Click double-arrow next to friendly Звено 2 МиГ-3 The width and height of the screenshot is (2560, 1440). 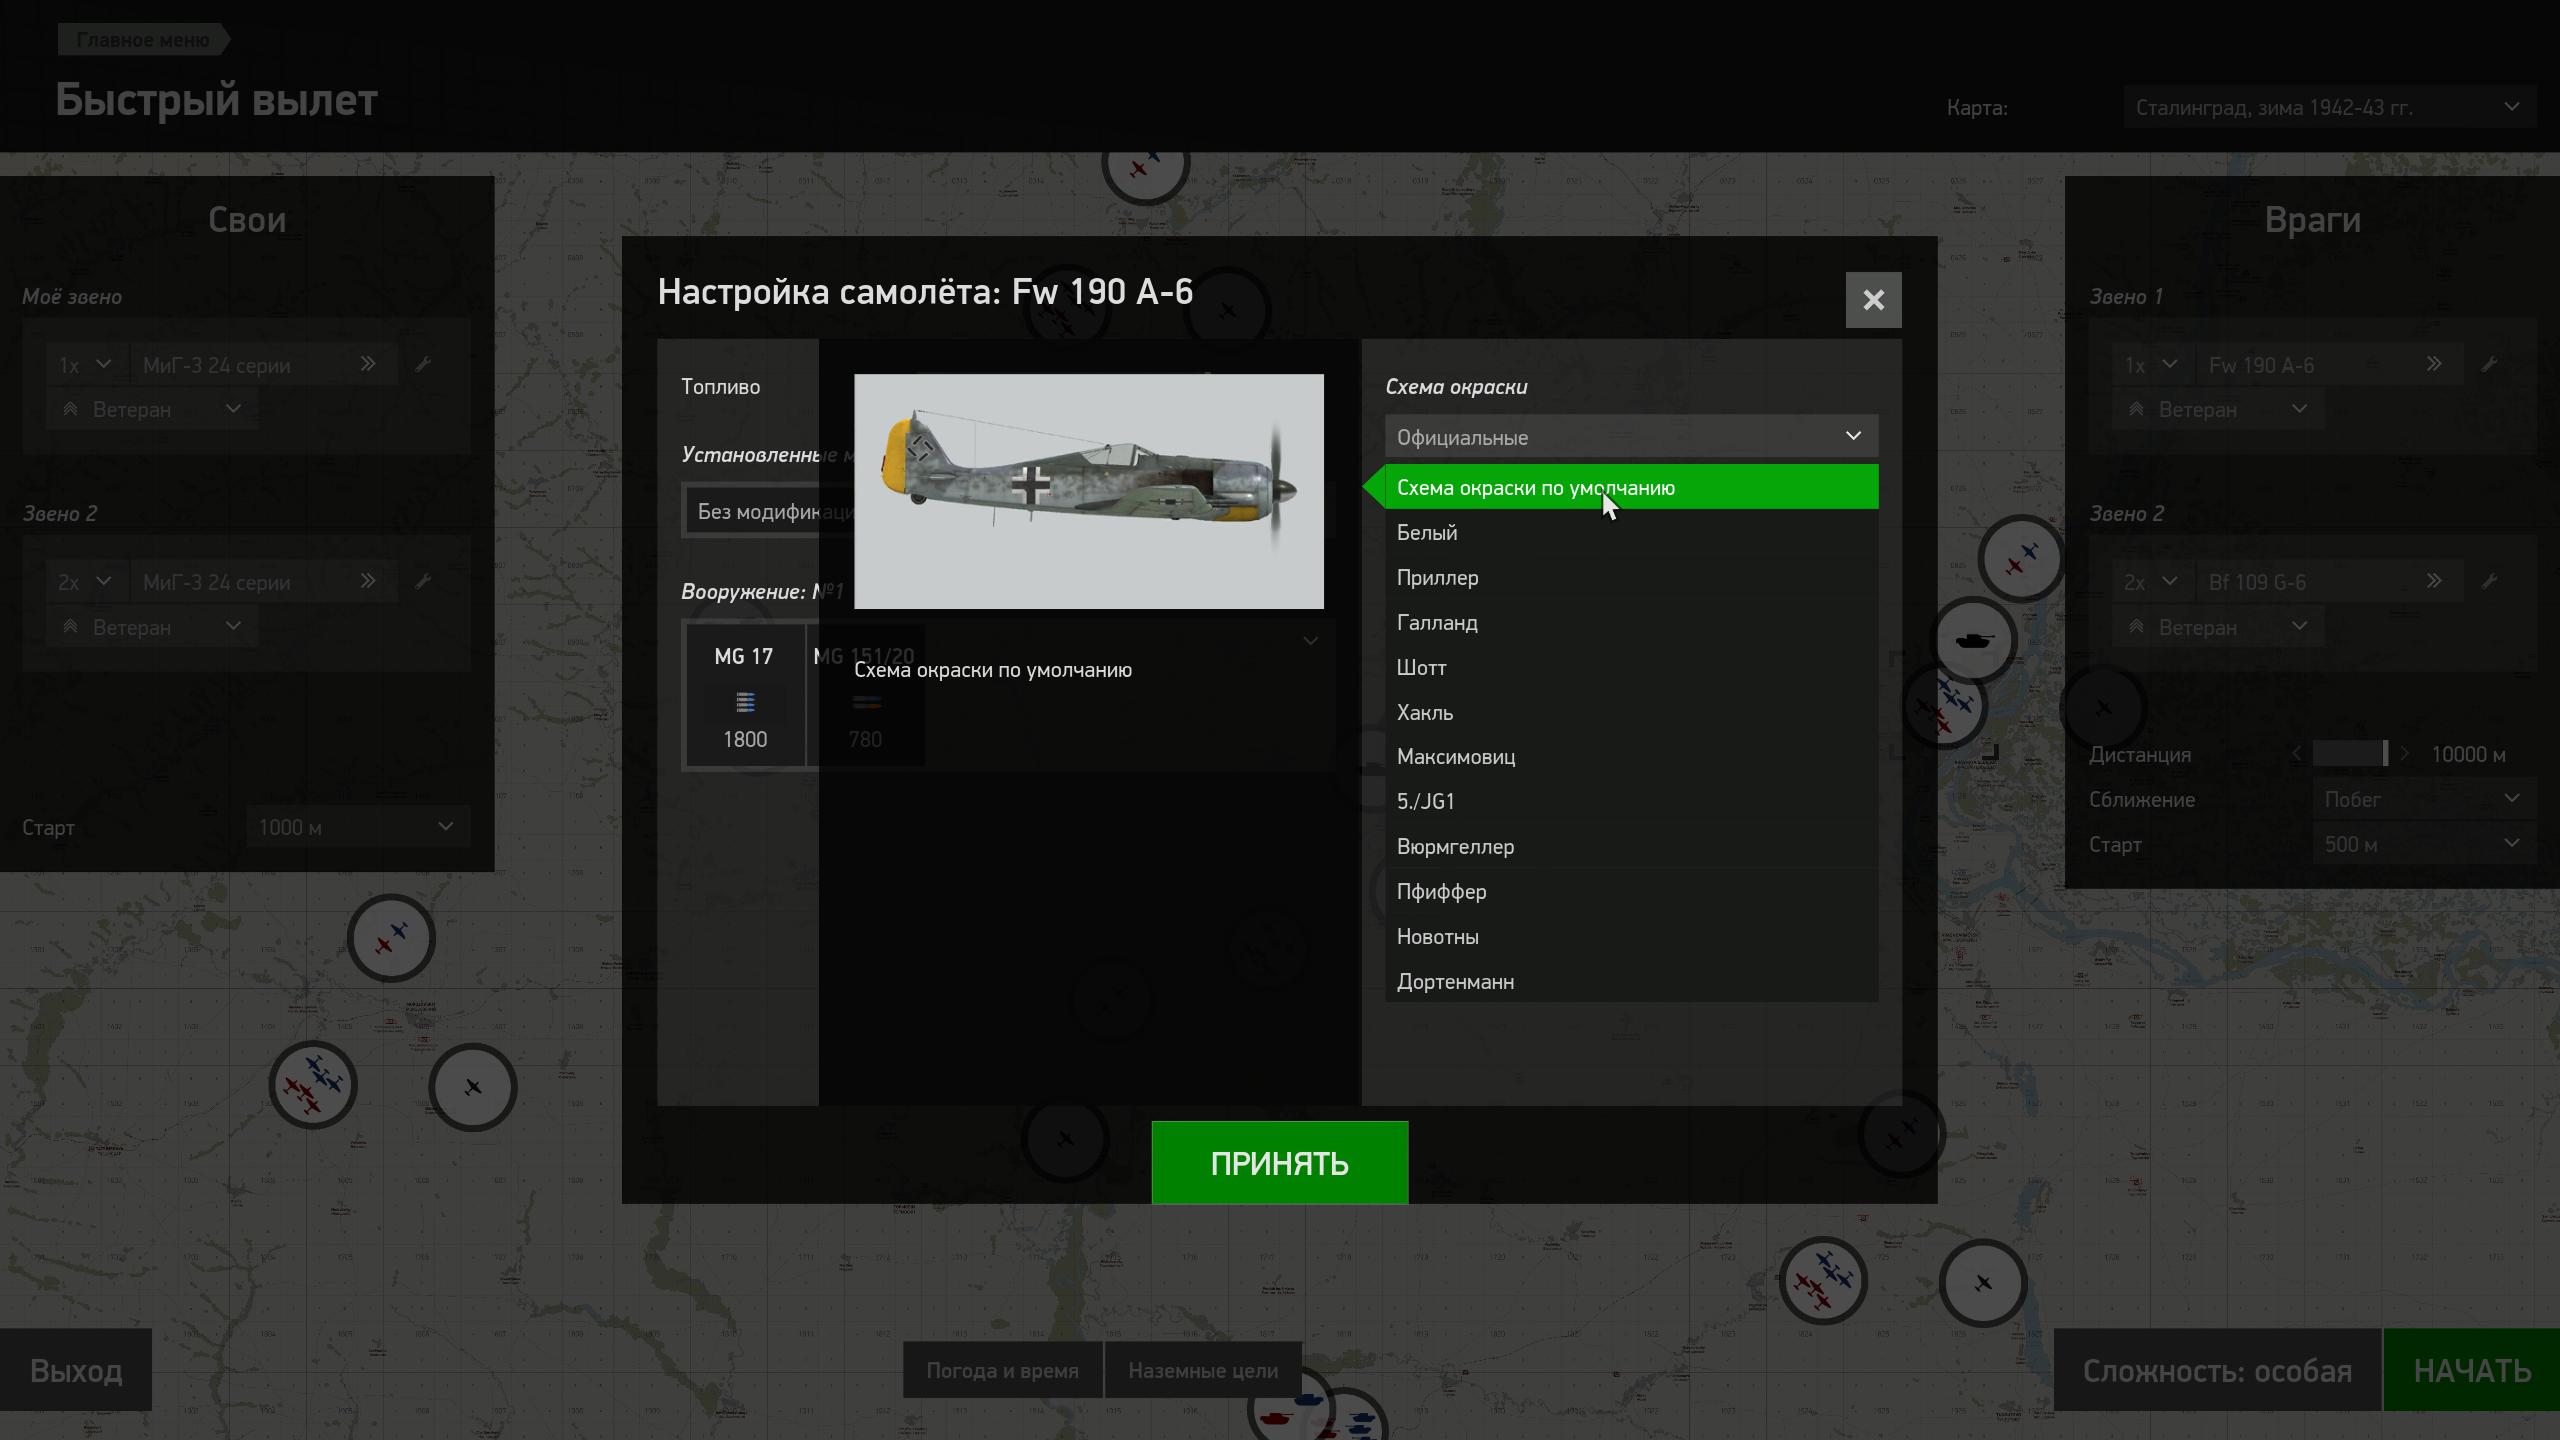coord(368,581)
